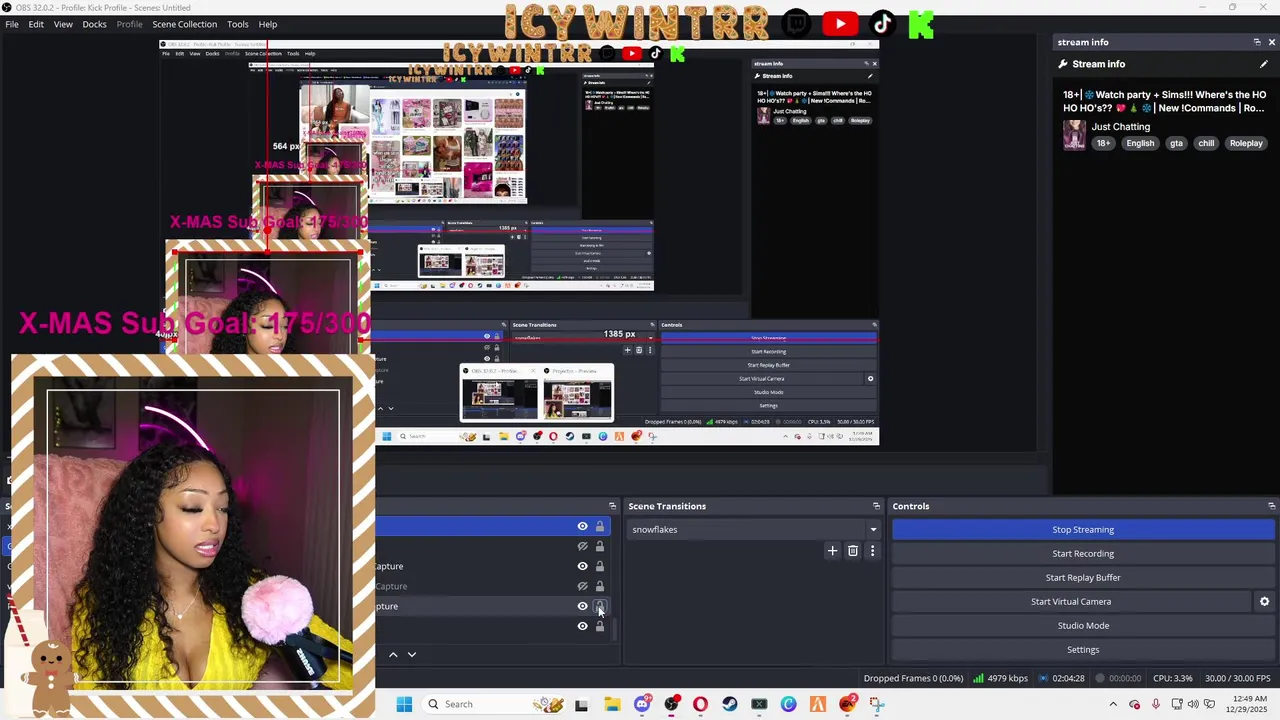
Task: Open the Edit menu
Action: tap(36, 24)
